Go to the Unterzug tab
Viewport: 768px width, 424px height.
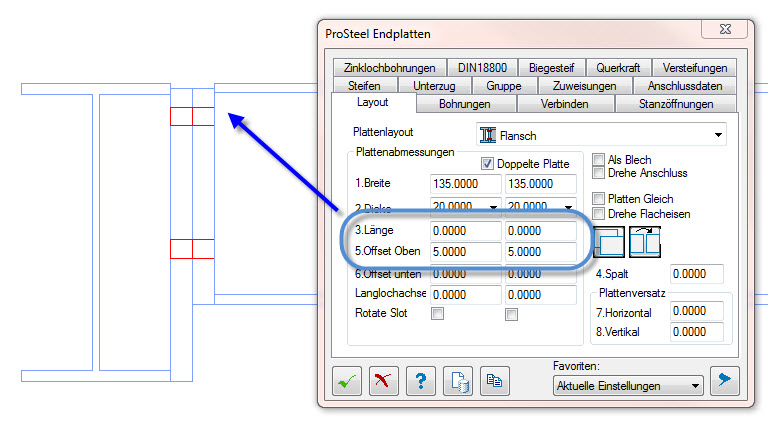434,86
